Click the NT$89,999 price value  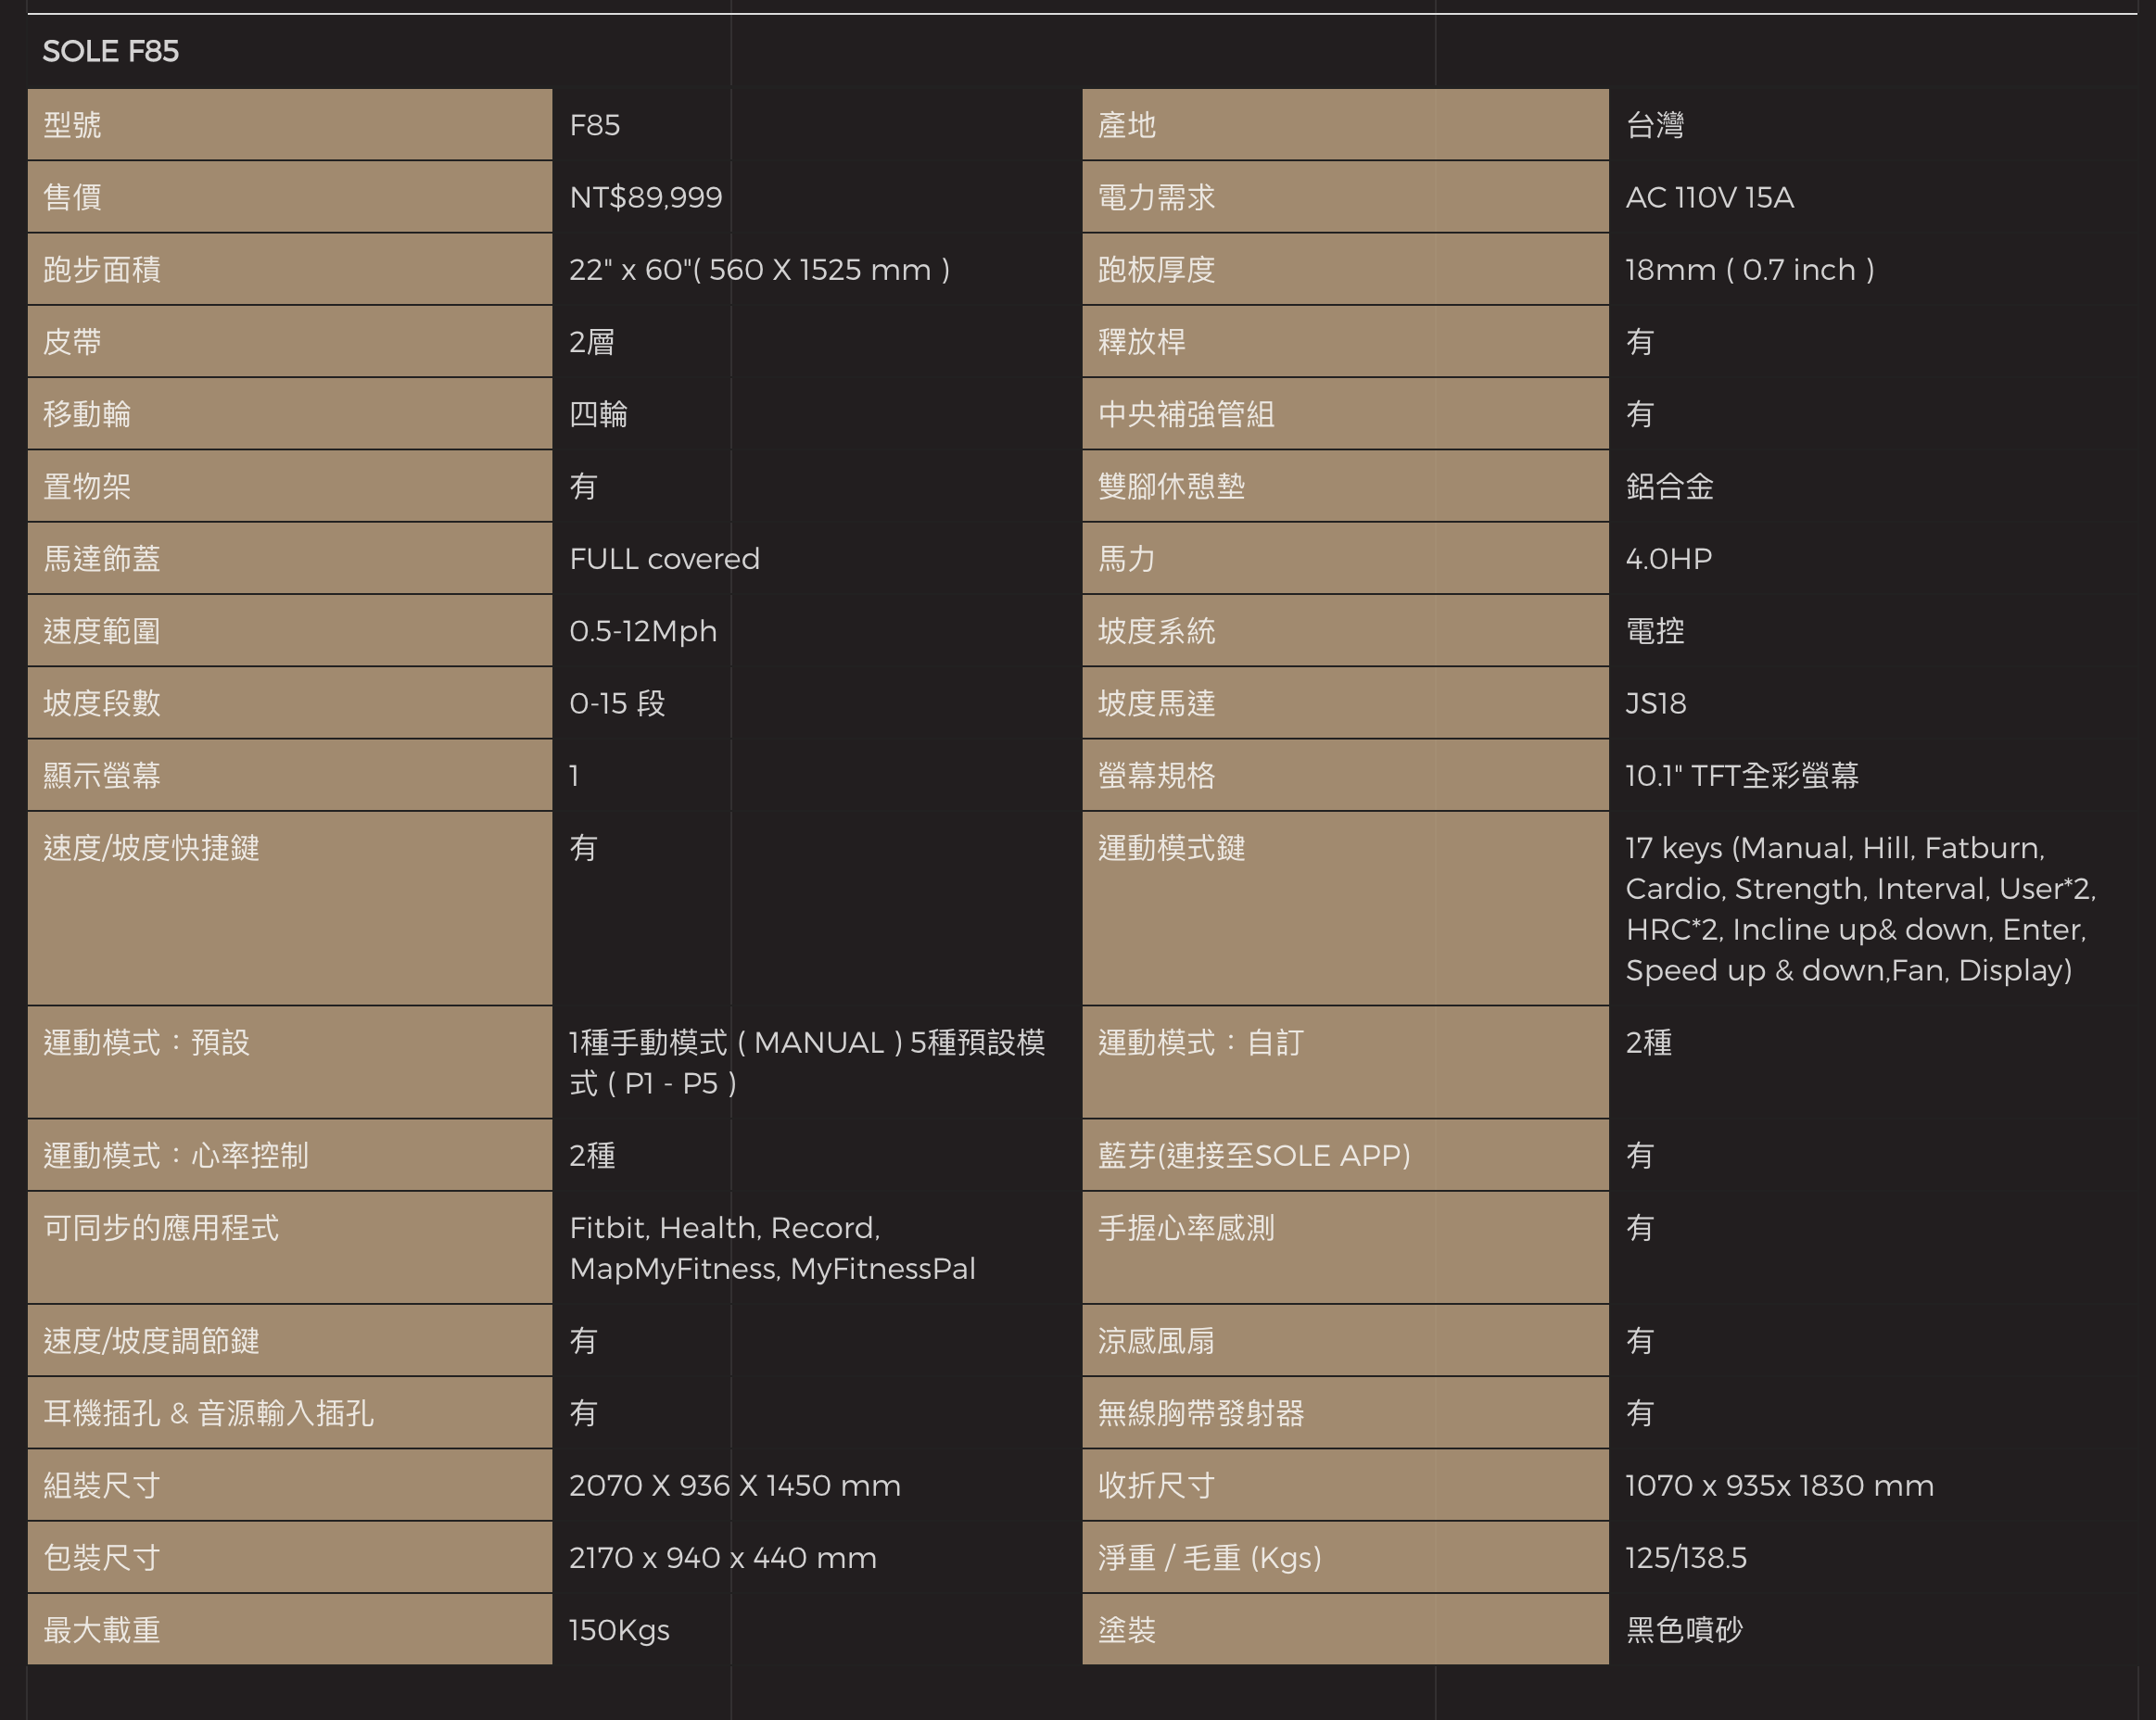click(645, 197)
